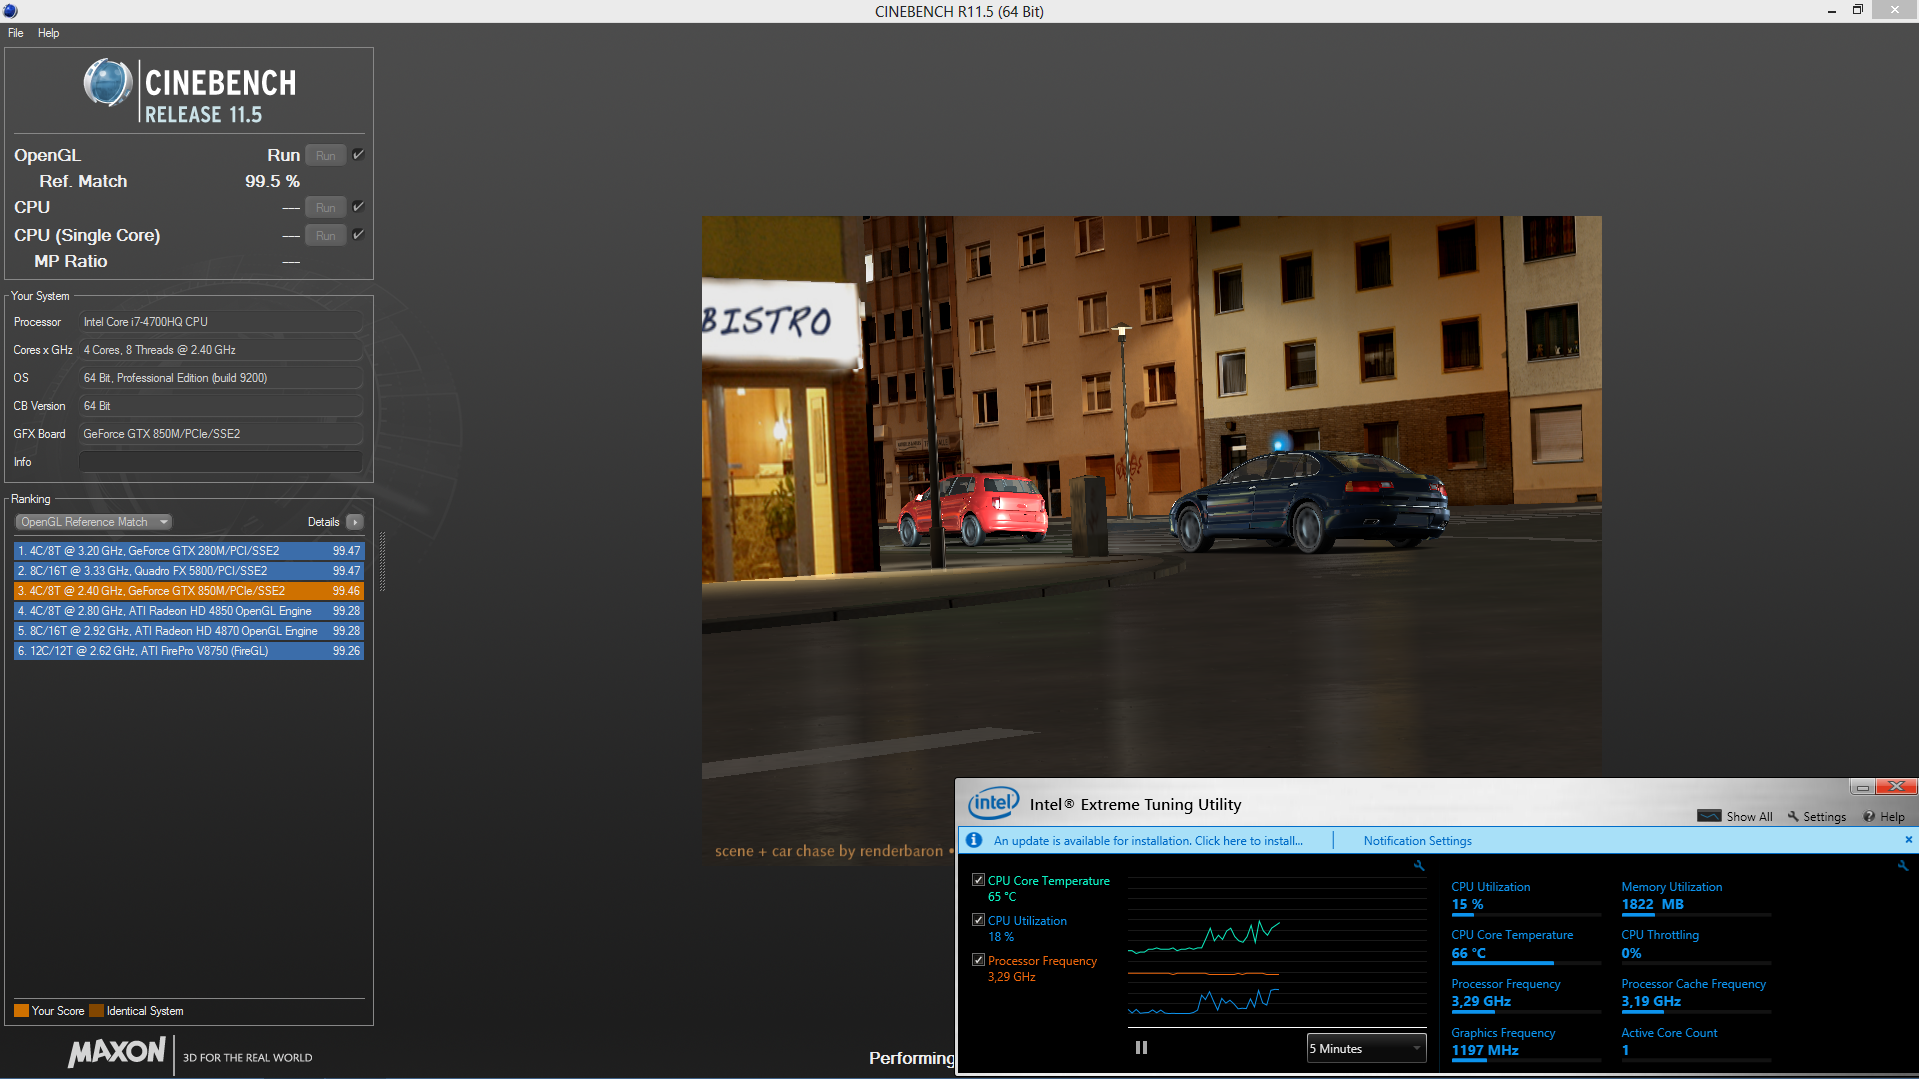
Task: Click the Ref. Match 99.5 % value
Action: click(x=272, y=181)
